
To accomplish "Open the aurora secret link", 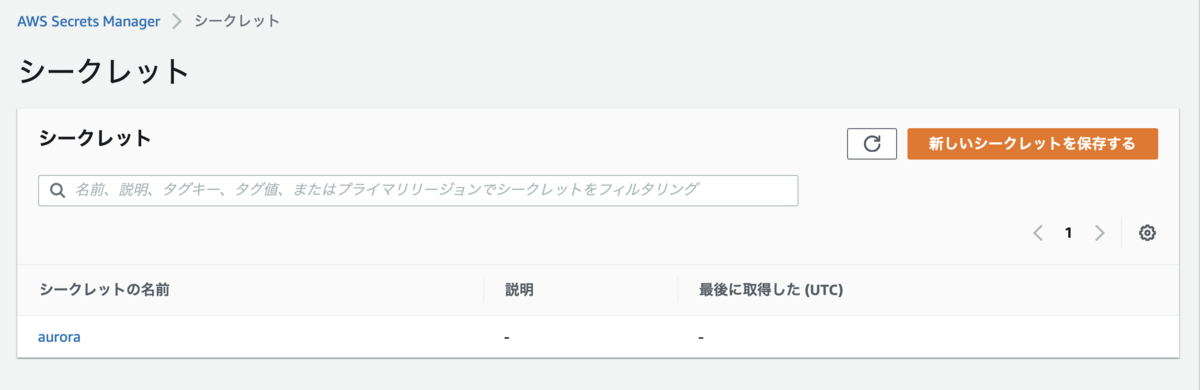I will tap(59, 337).
